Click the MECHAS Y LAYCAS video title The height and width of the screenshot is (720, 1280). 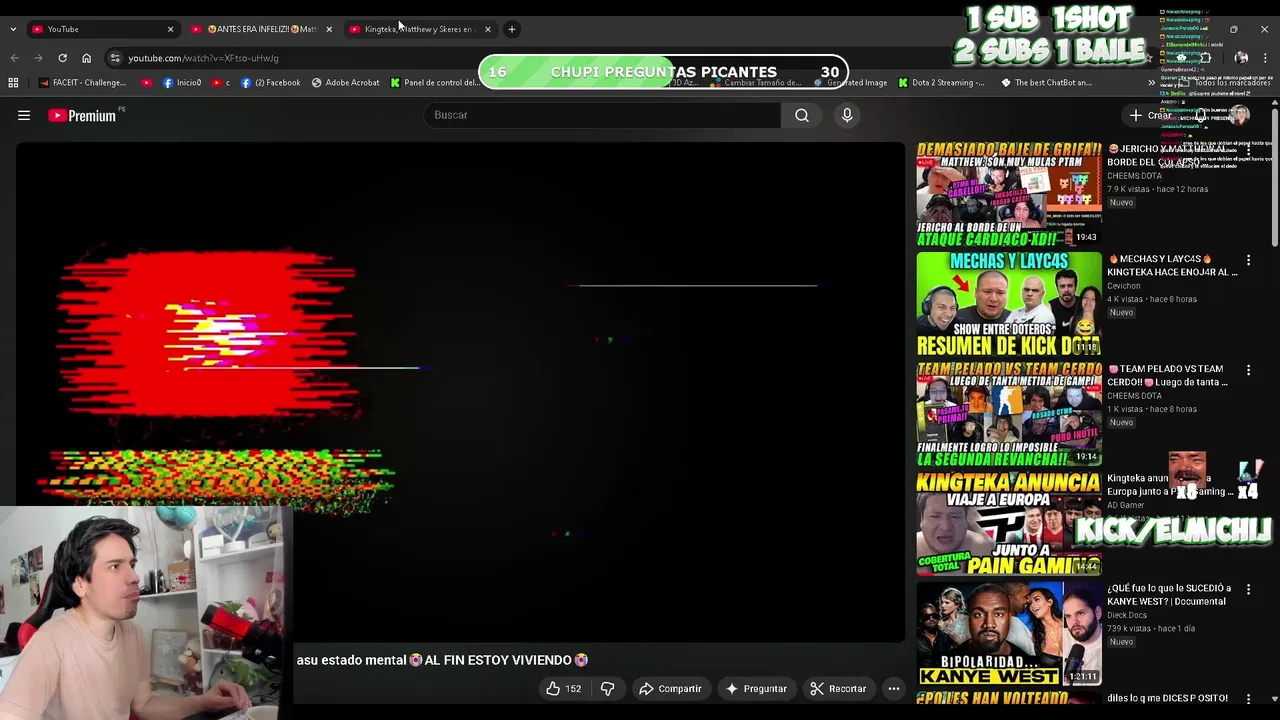point(1172,265)
